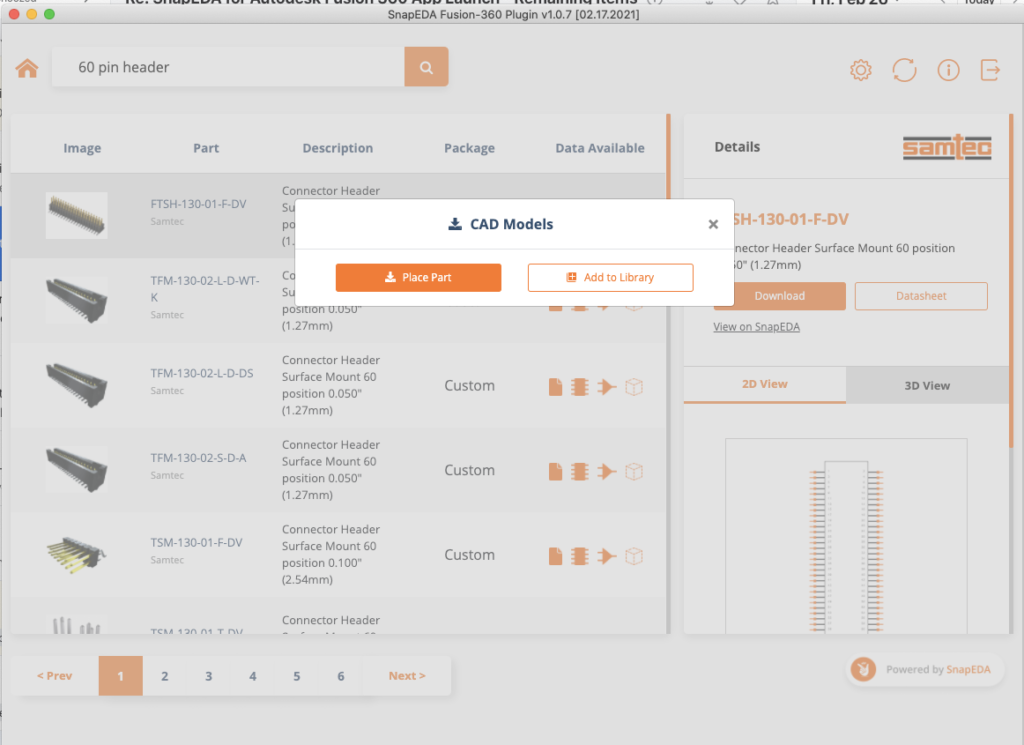Click the TSM-130-01-F-DV description text
This screenshot has height=745, width=1024.
(x=331, y=554)
